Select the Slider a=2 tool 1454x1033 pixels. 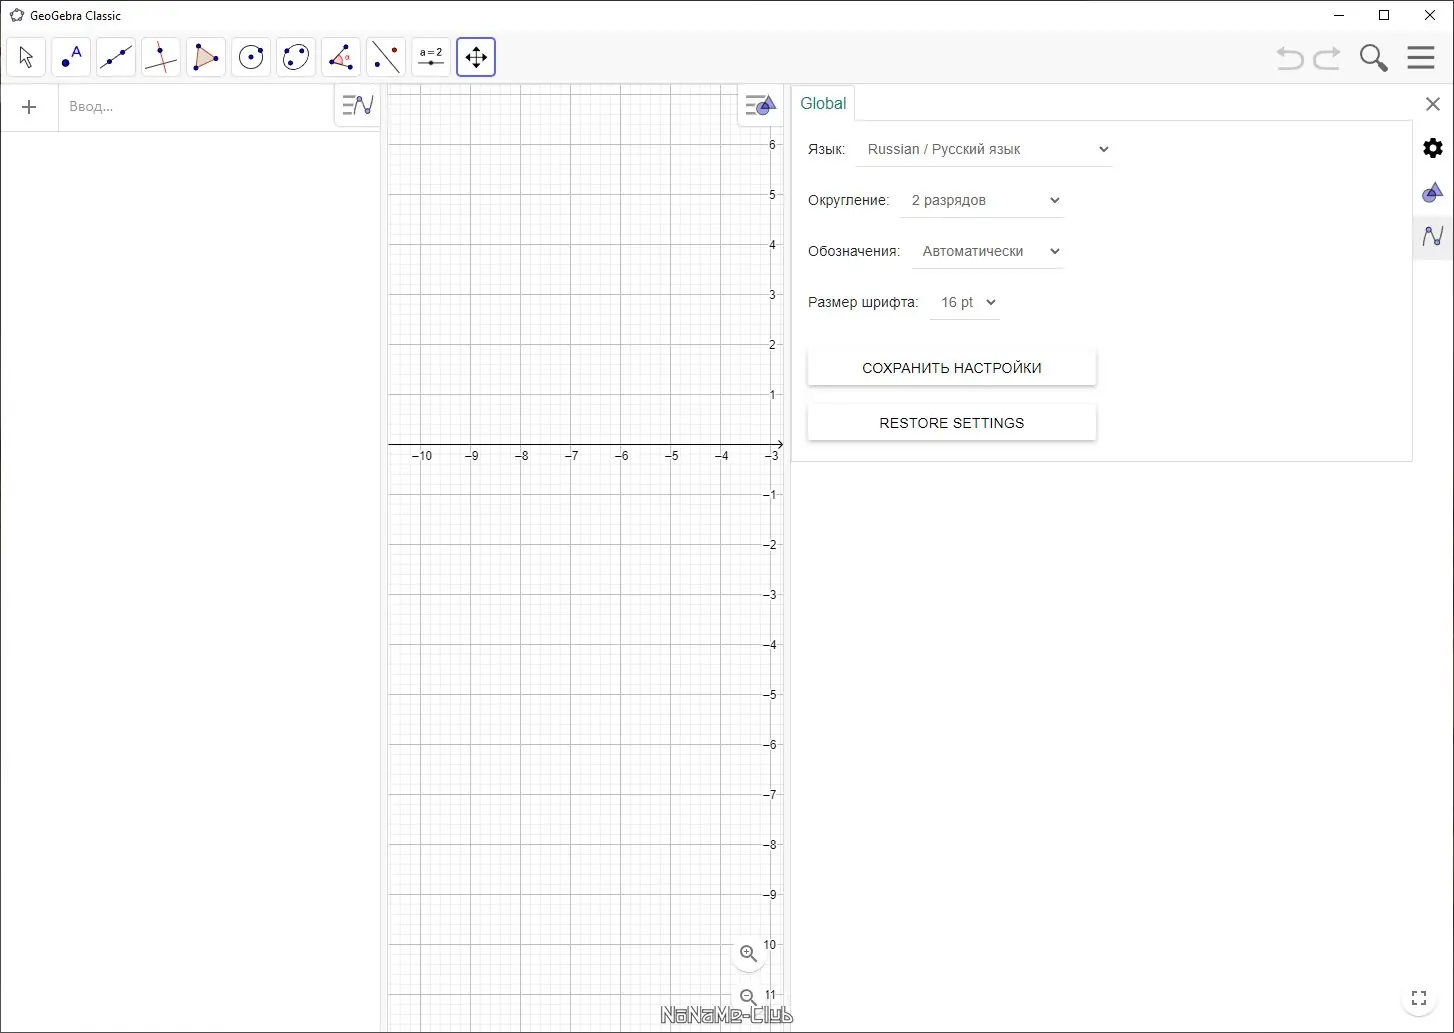(x=431, y=57)
